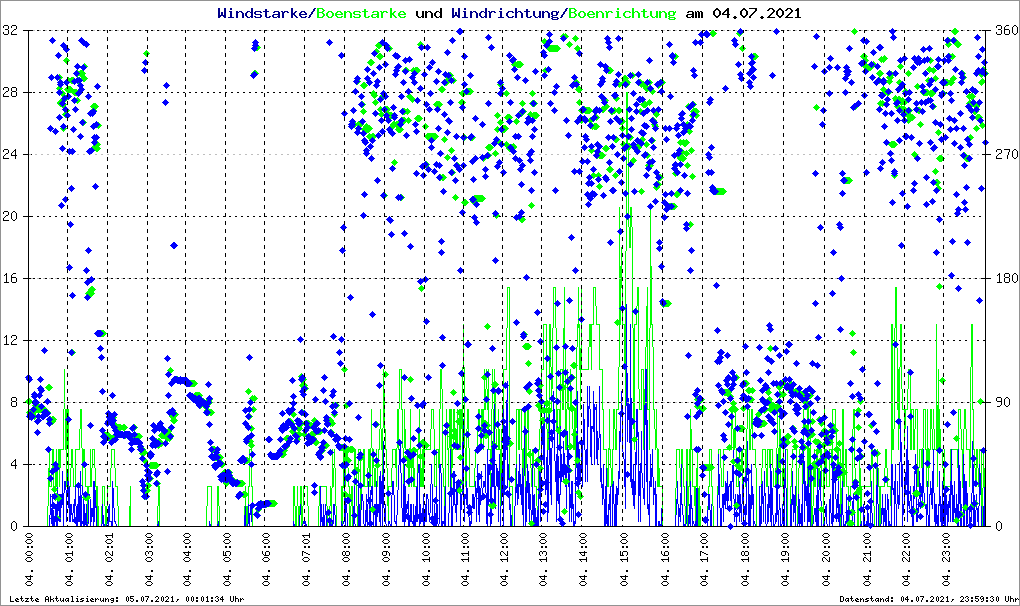Click the time axis label '04. 03:00'
1020x606 pixels.
click(148, 559)
